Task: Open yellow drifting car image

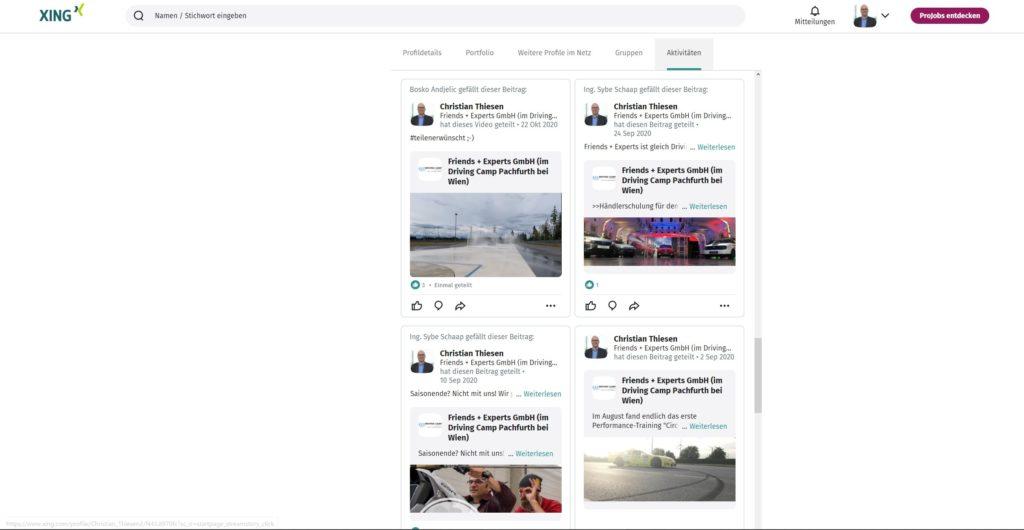Action: click(660, 469)
